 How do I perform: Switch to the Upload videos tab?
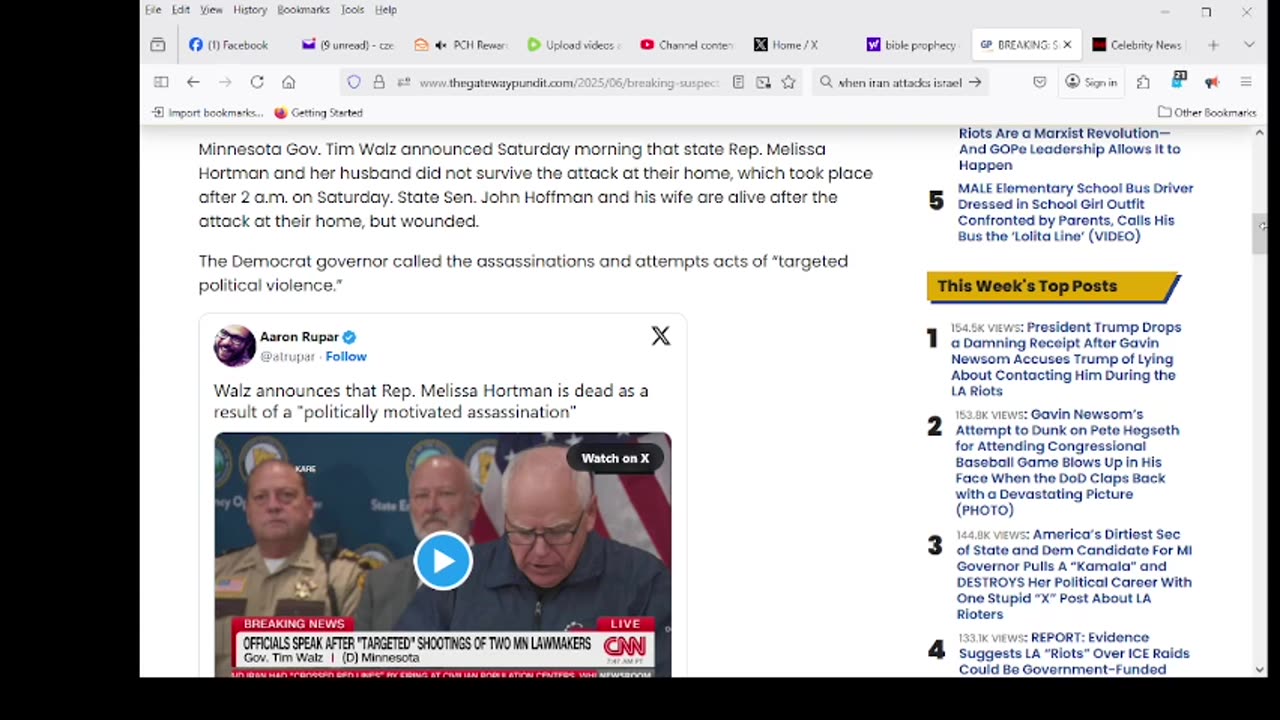point(575,45)
